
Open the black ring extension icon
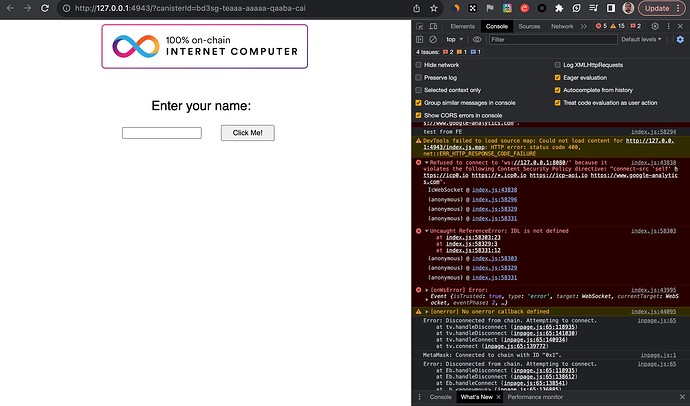(x=542, y=8)
